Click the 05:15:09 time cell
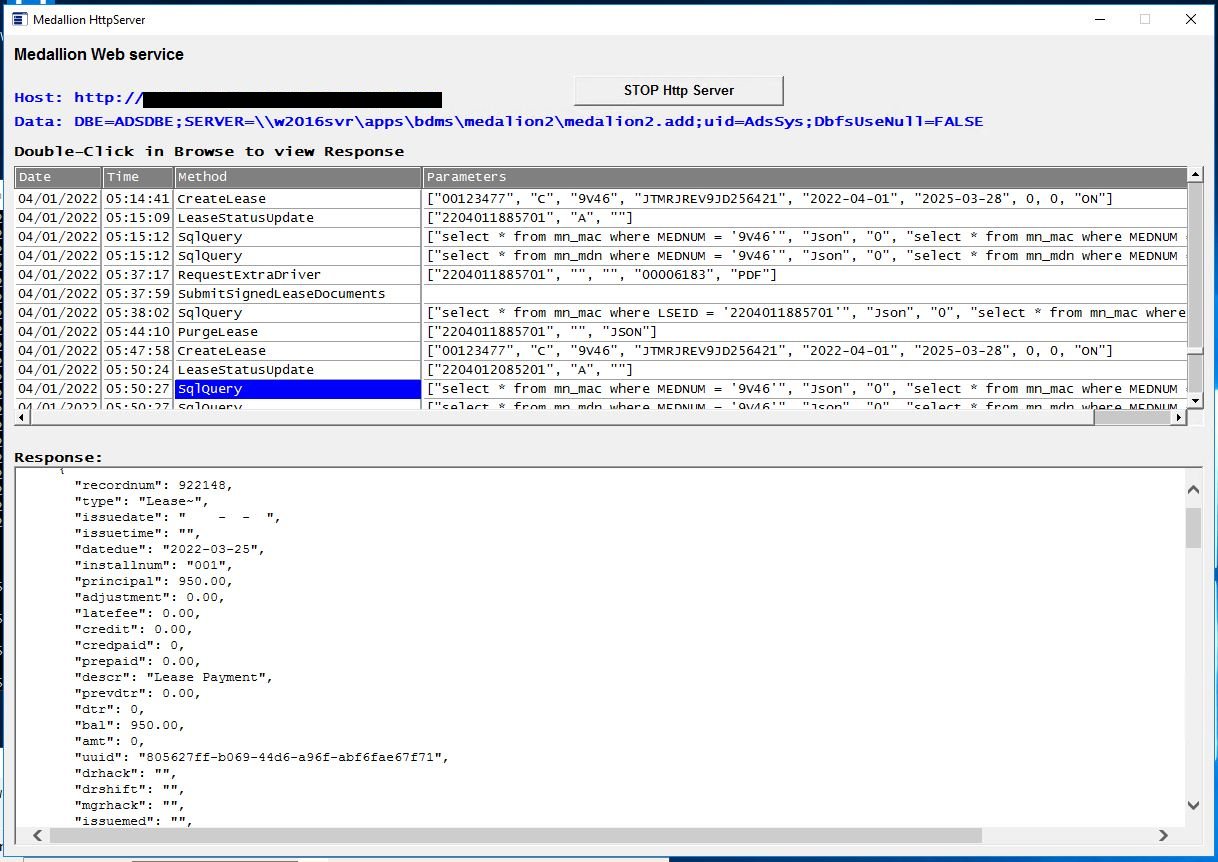The height and width of the screenshot is (862, 1218). pyautogui.click(x=138, y=218)
